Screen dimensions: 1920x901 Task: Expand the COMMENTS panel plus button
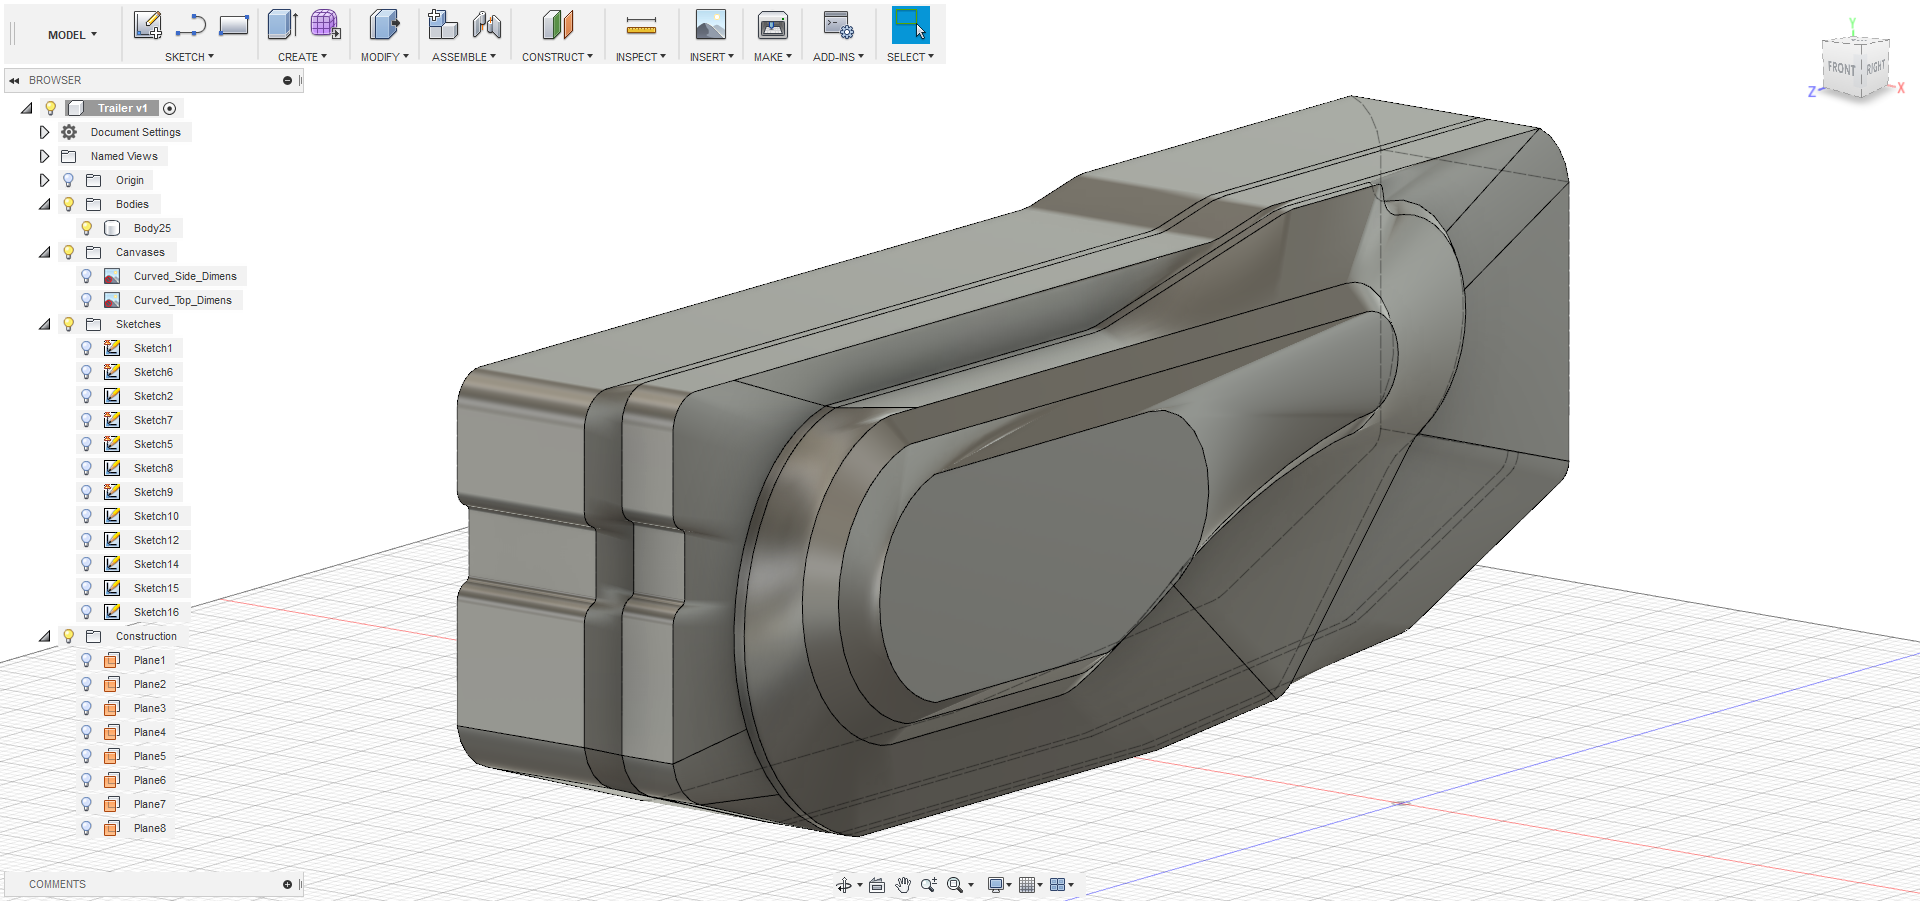click(x=287, y=884)
